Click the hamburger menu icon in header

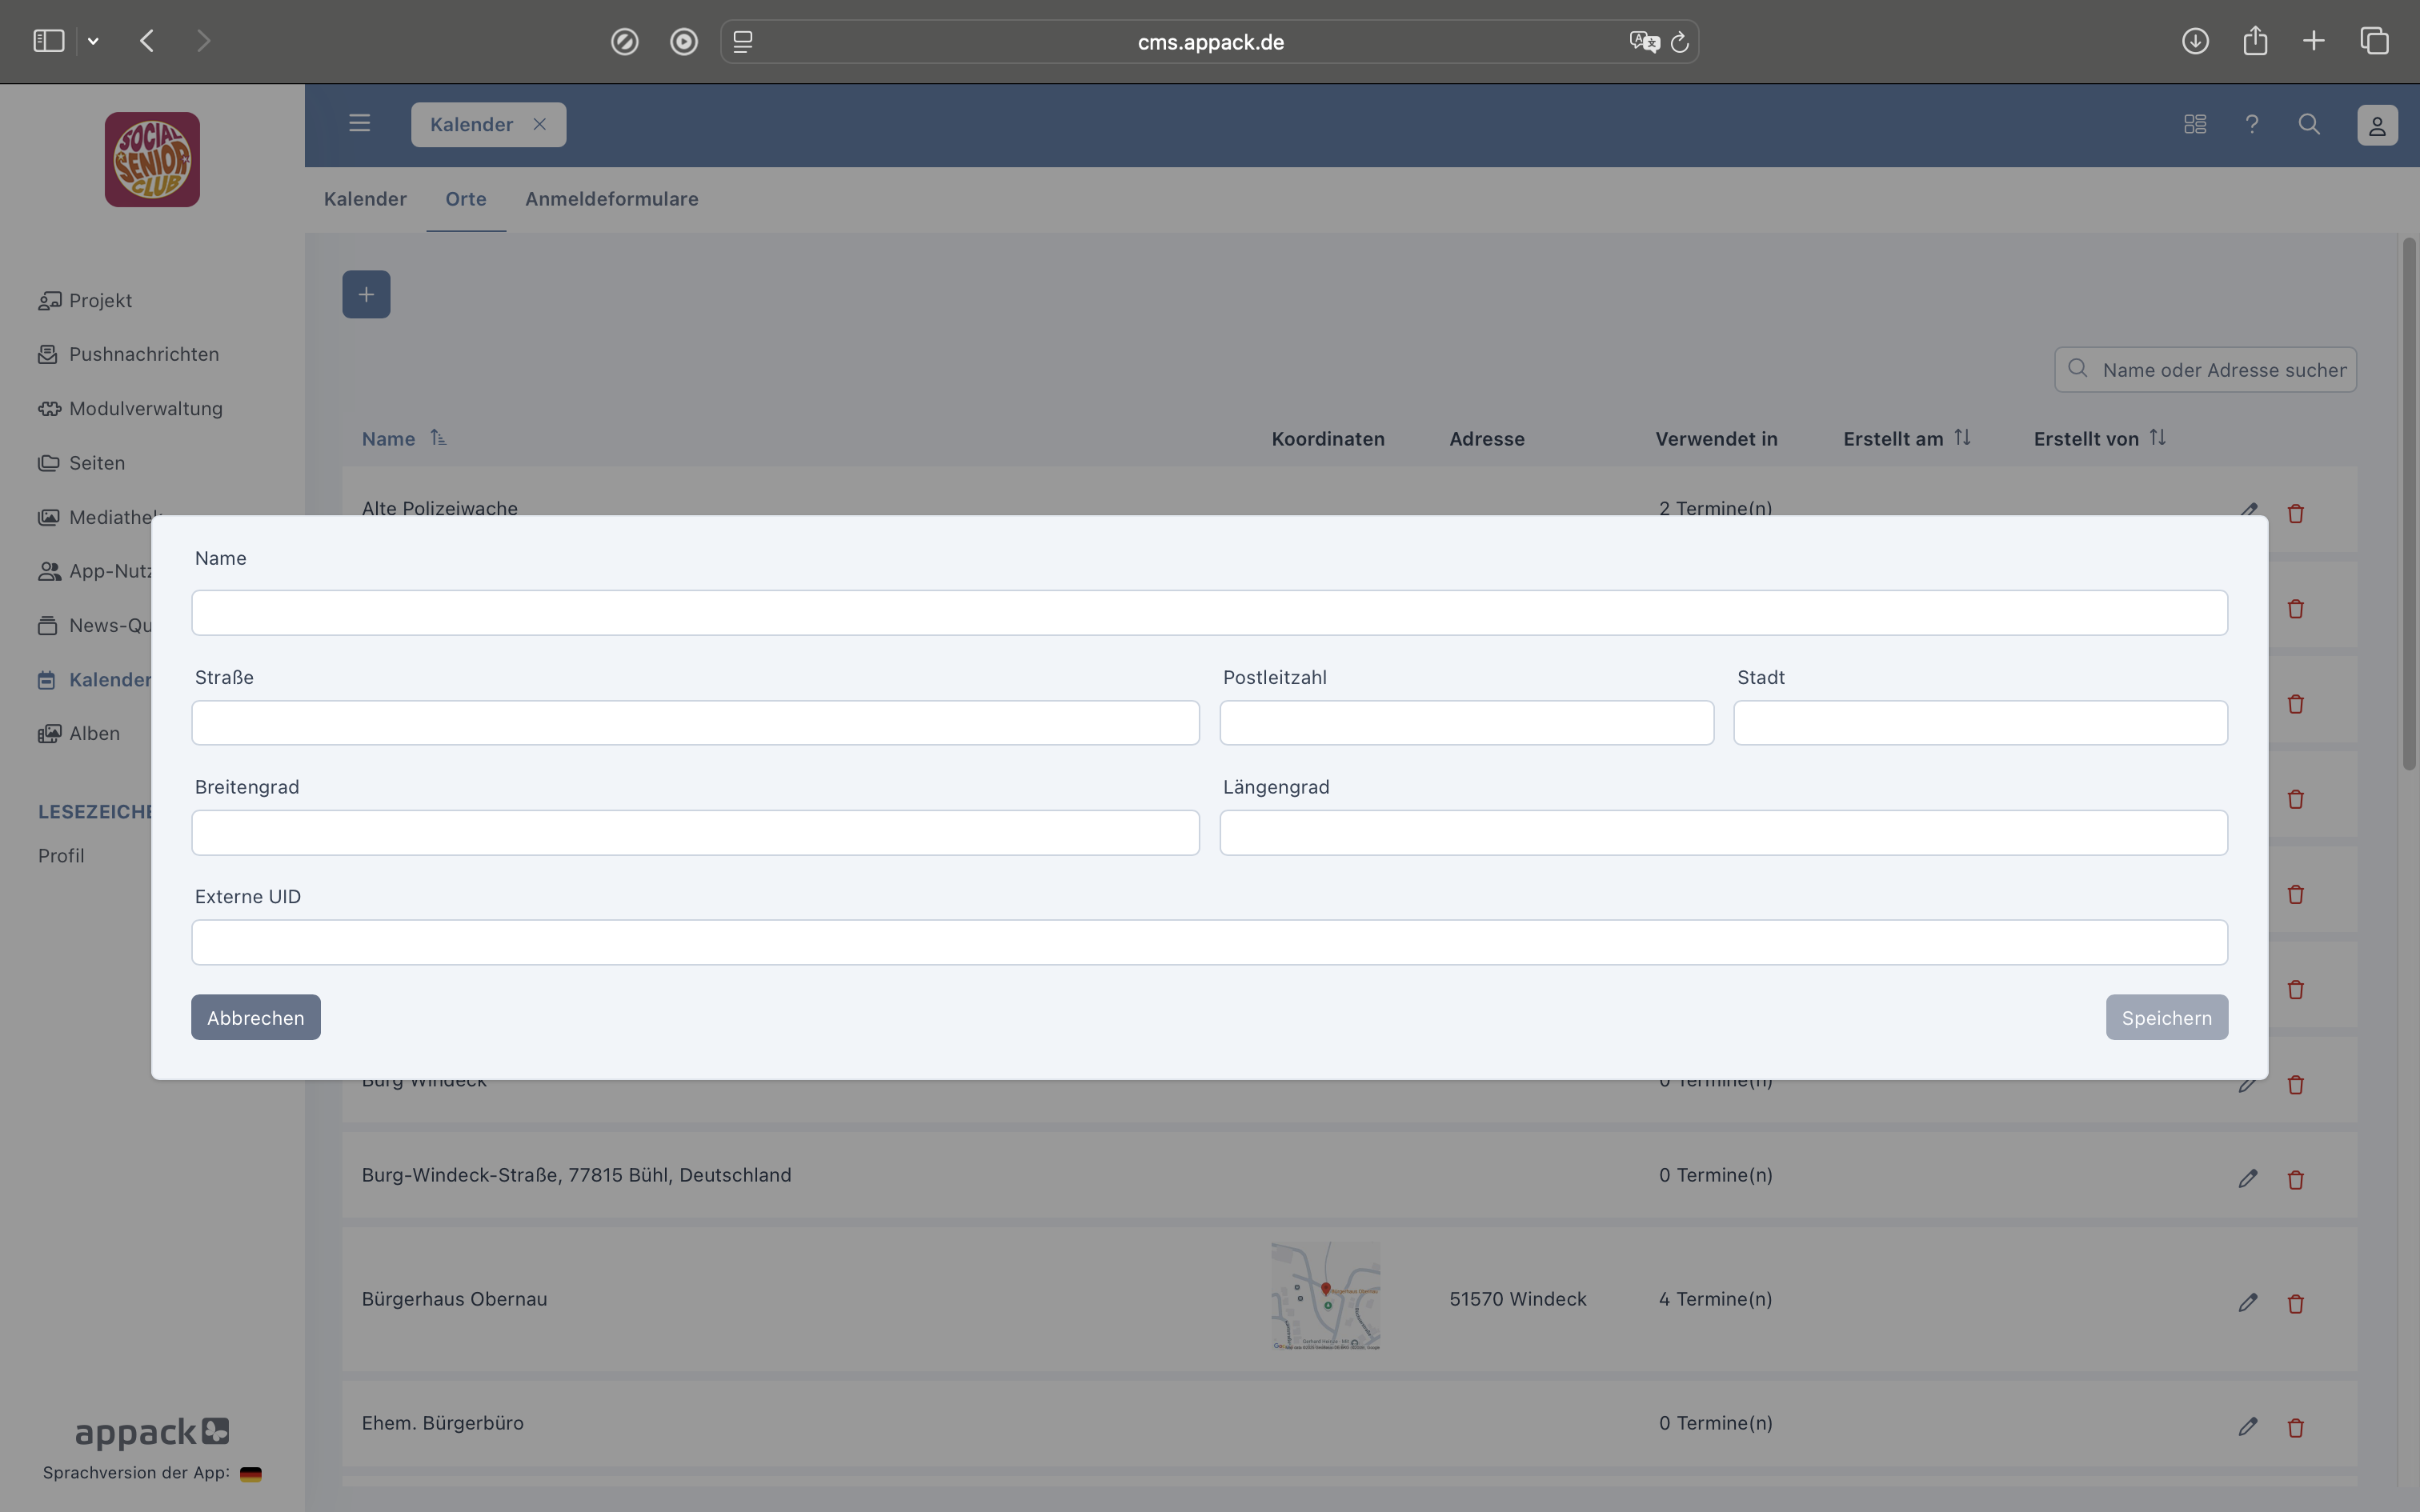[x=359, y=124]
